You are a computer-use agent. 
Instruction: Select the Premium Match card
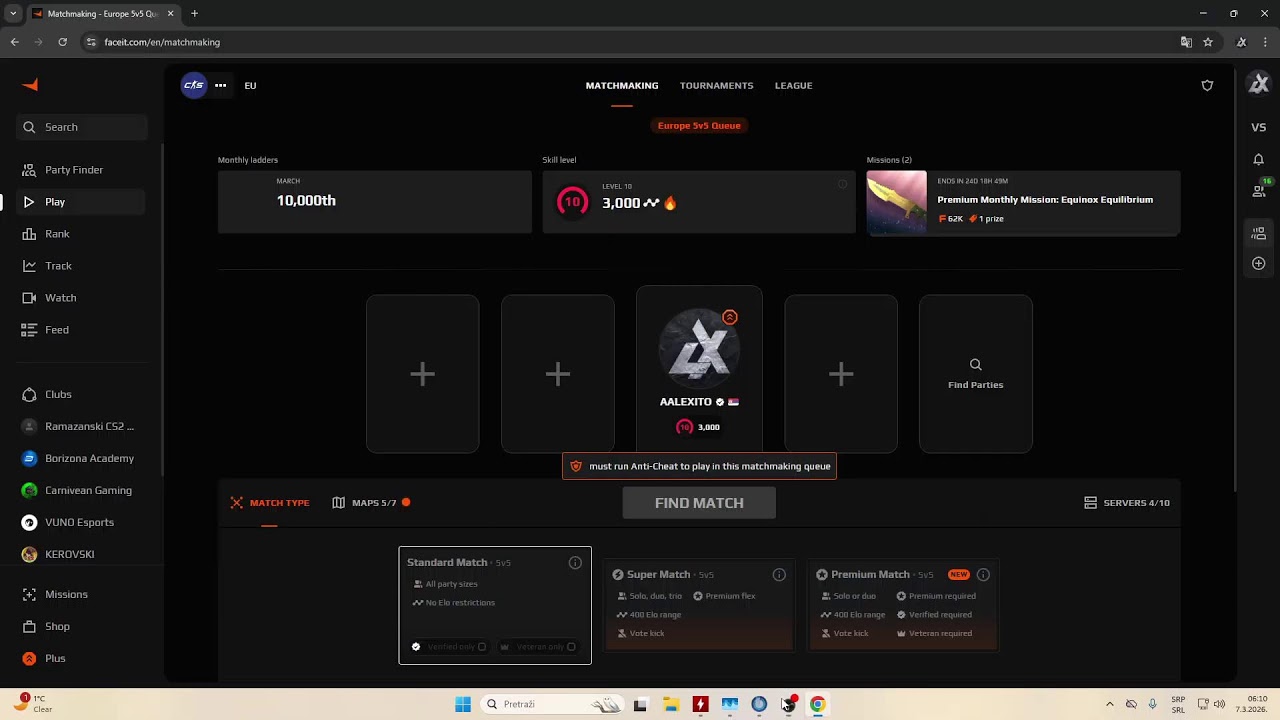pyautogui.click(x=903, y=605)
